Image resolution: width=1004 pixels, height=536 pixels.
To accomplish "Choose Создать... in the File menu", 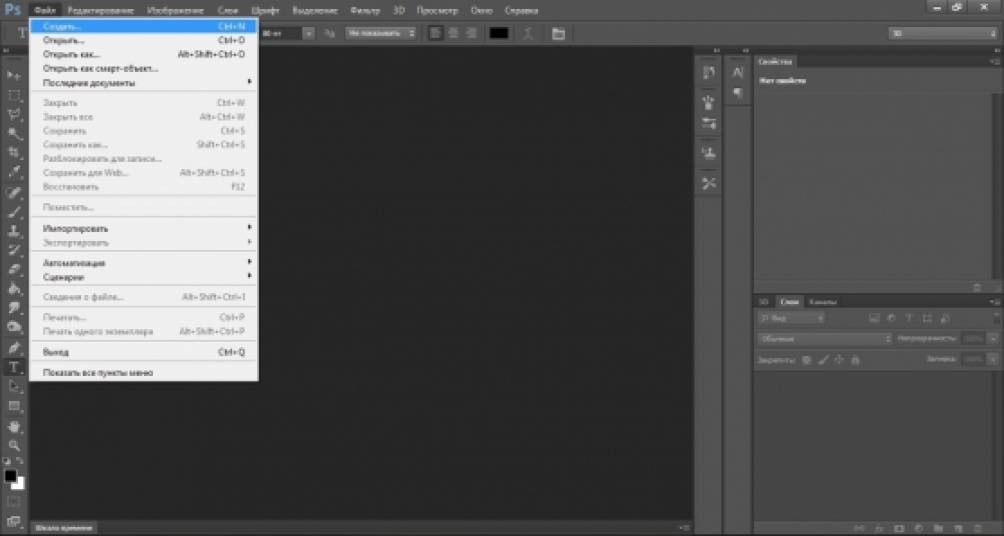I will point(144,27).
